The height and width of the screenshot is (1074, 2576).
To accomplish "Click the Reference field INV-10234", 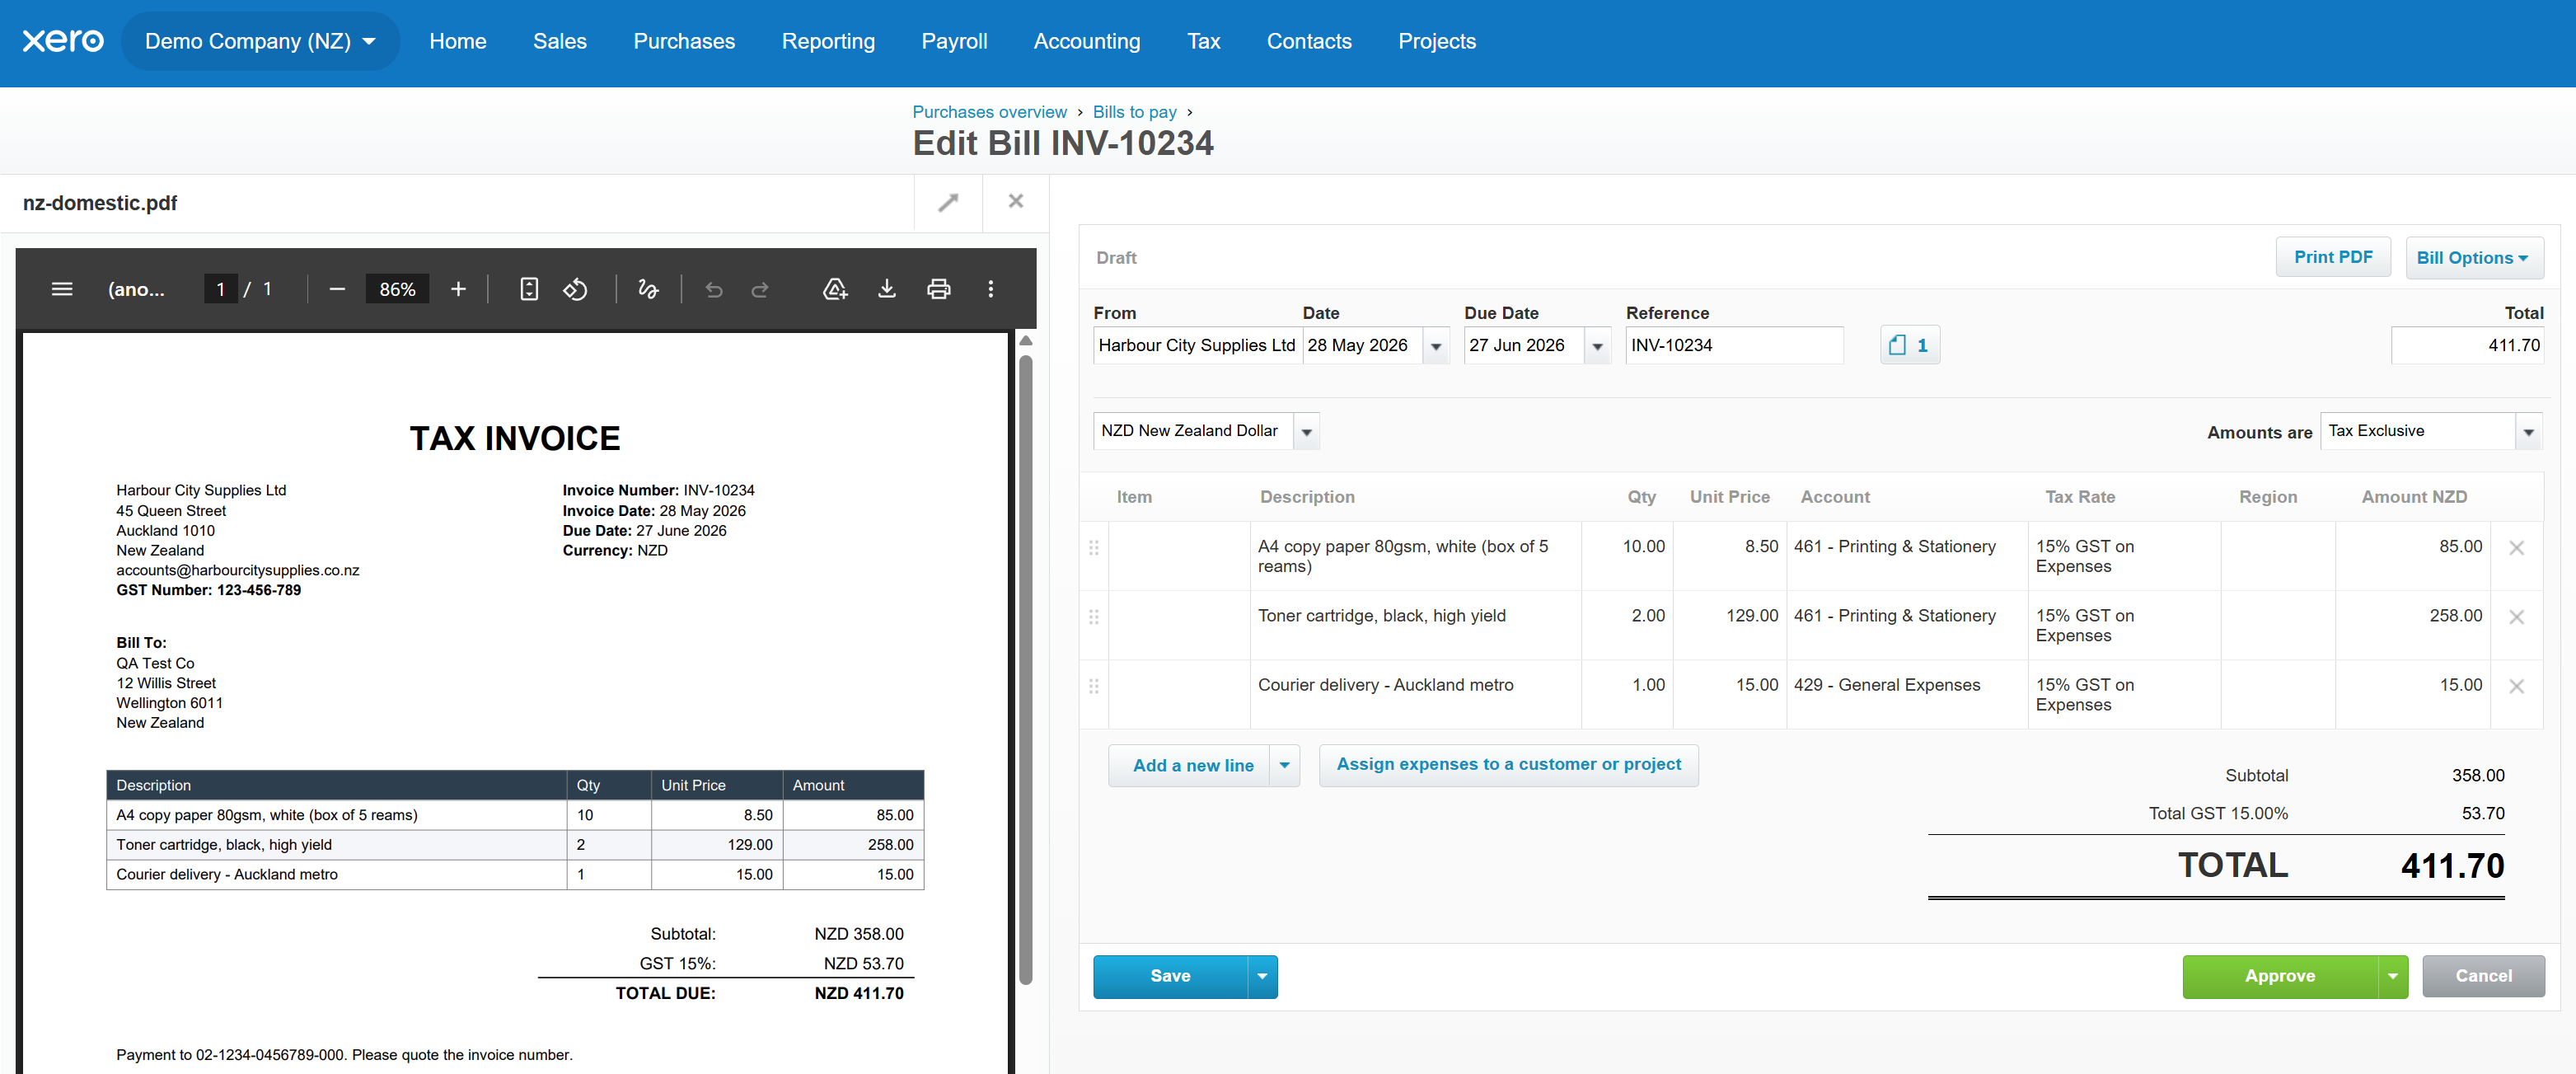I will [x=1734, y=346].
